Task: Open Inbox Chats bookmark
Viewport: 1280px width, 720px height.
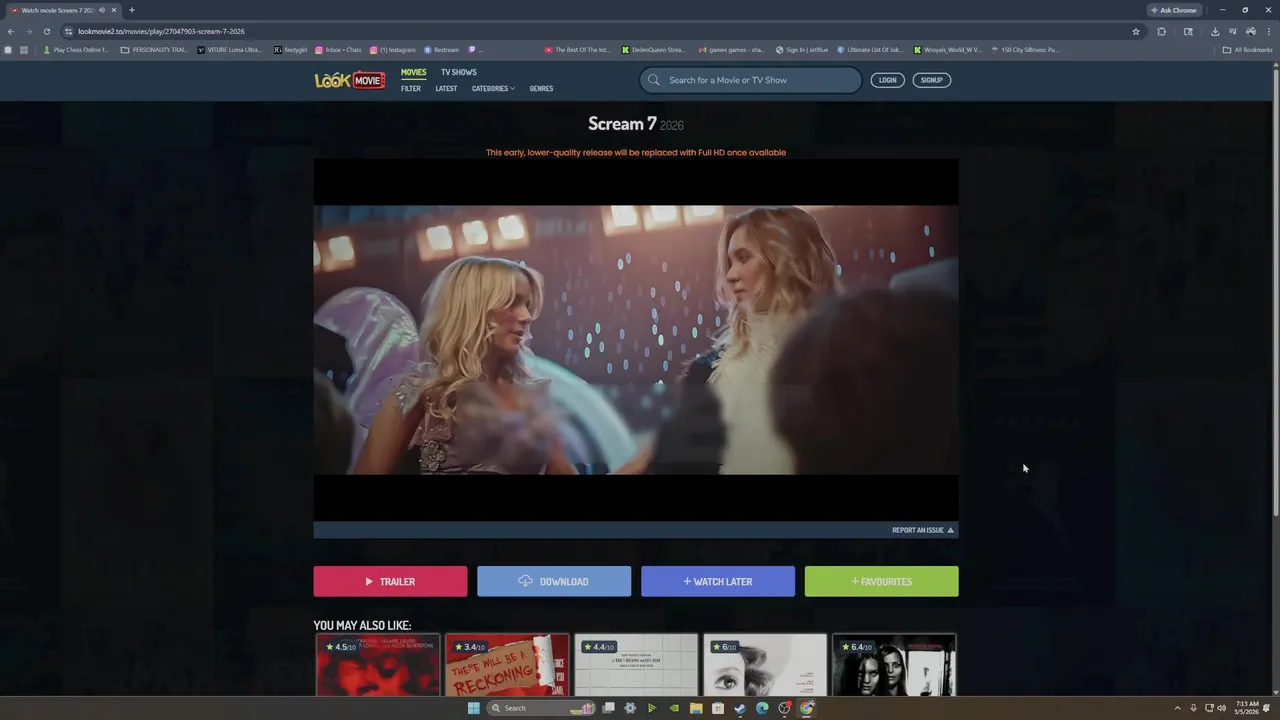Action: pyautogui.click(x=338, y=49)
